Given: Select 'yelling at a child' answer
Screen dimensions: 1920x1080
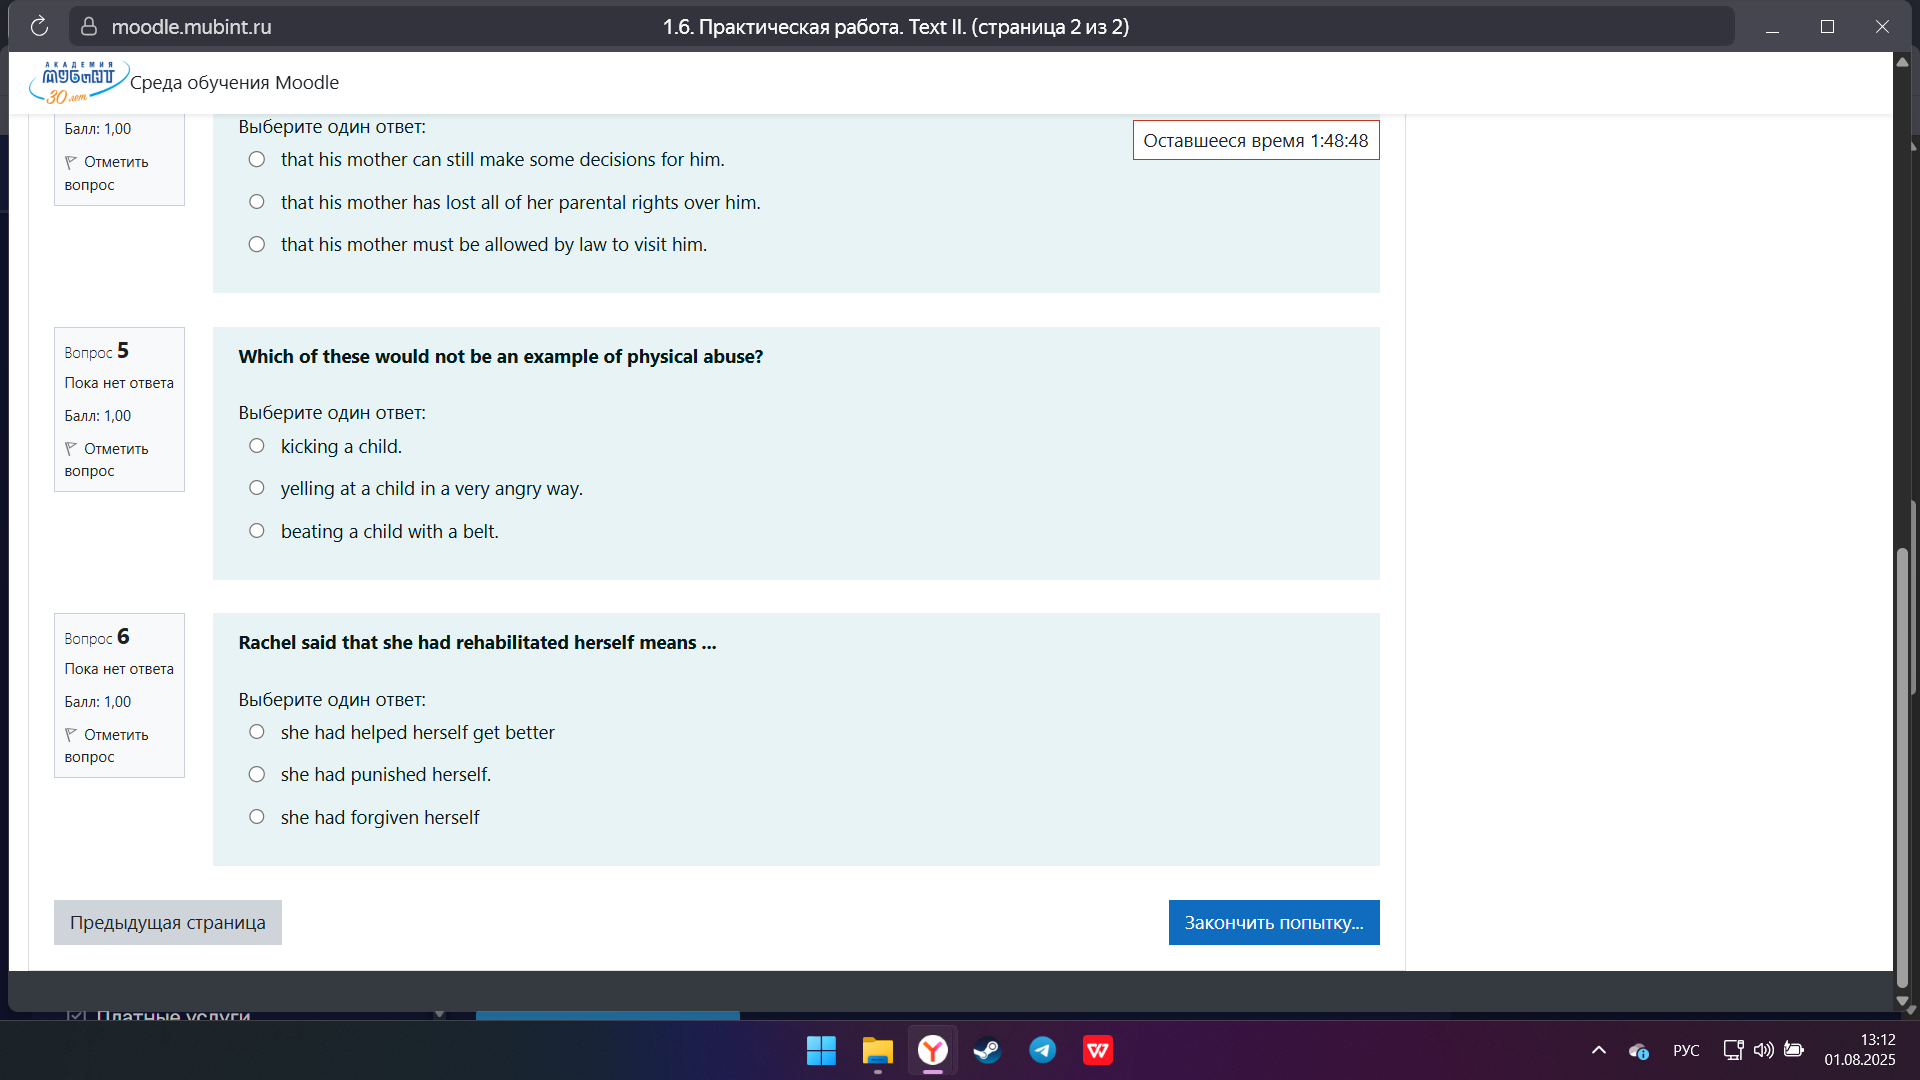Looking at the screenshot, I should [257, 488].
